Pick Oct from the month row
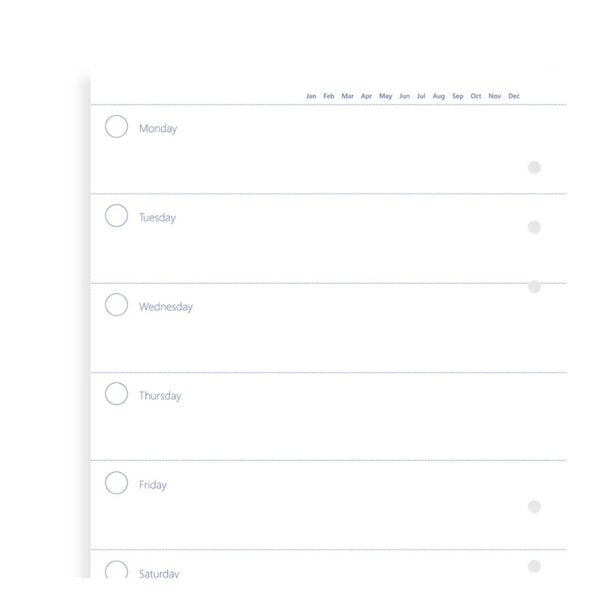This screenshot has height=600, width=600. tap(476, 96)
